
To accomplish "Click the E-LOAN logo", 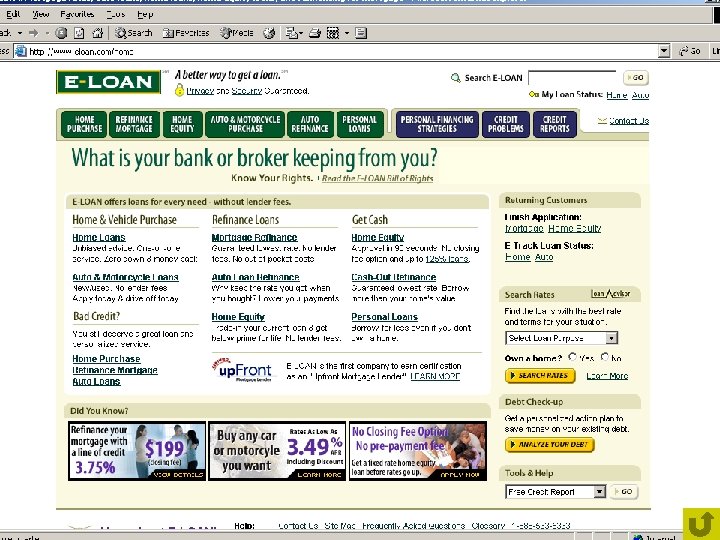I will (108, 82).
